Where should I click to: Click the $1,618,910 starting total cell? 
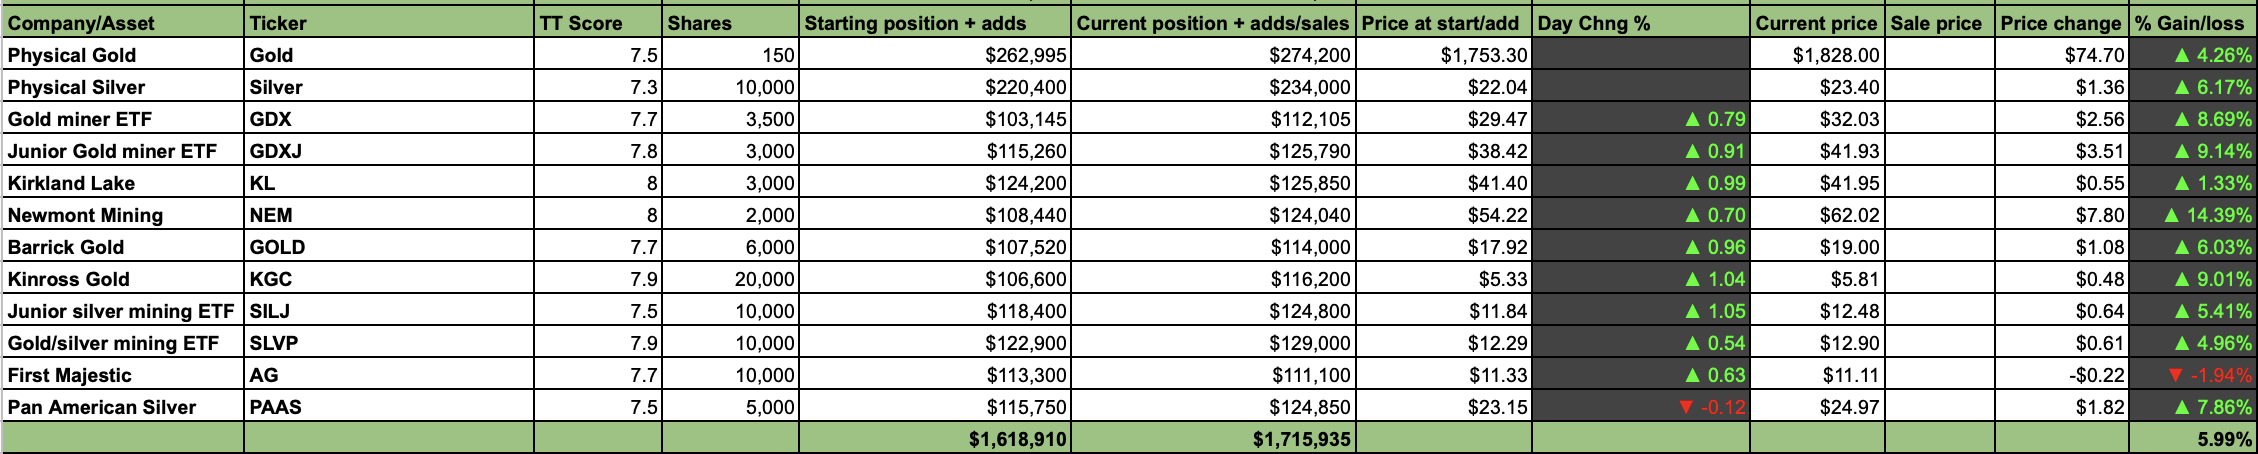click(935, 438)
